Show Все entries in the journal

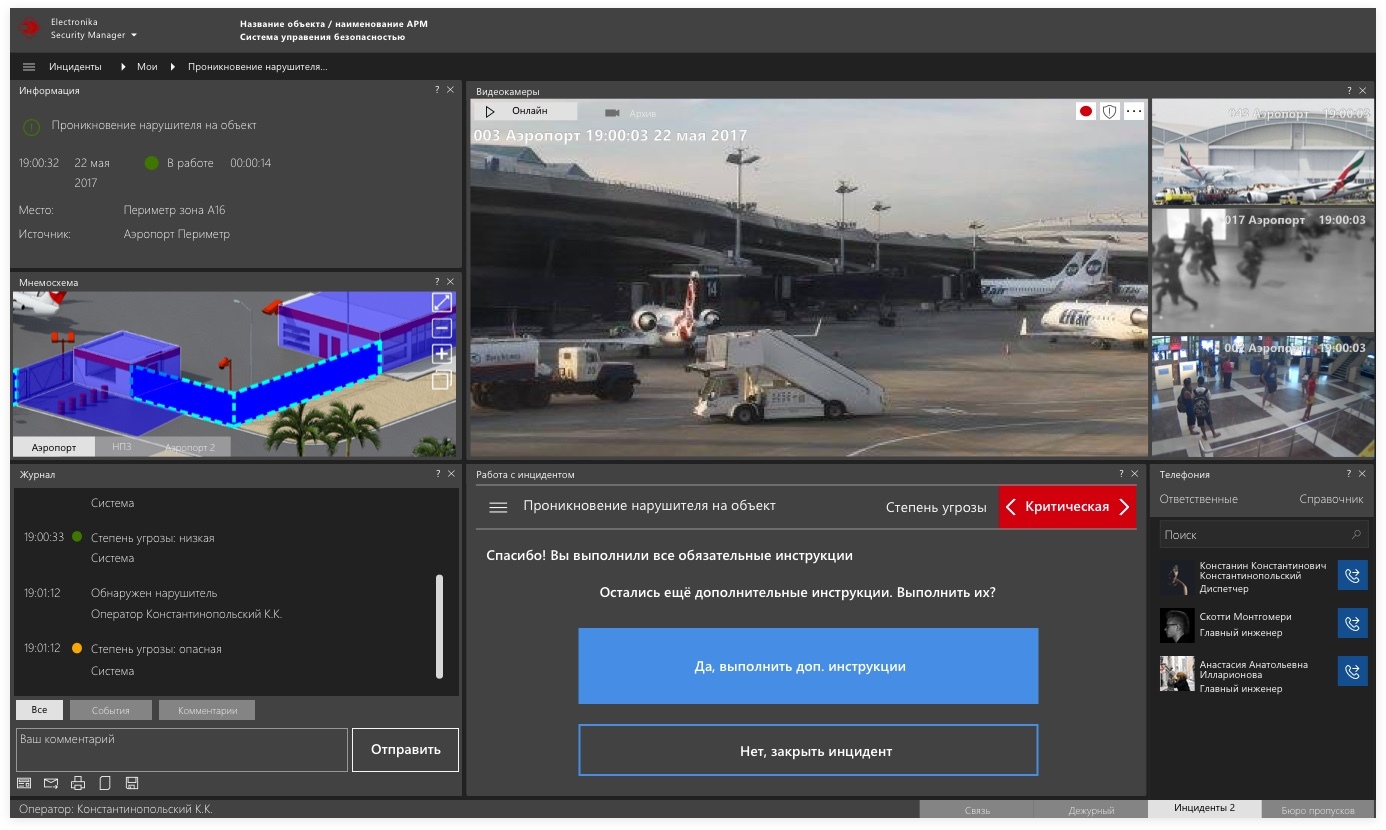point(39,710)
